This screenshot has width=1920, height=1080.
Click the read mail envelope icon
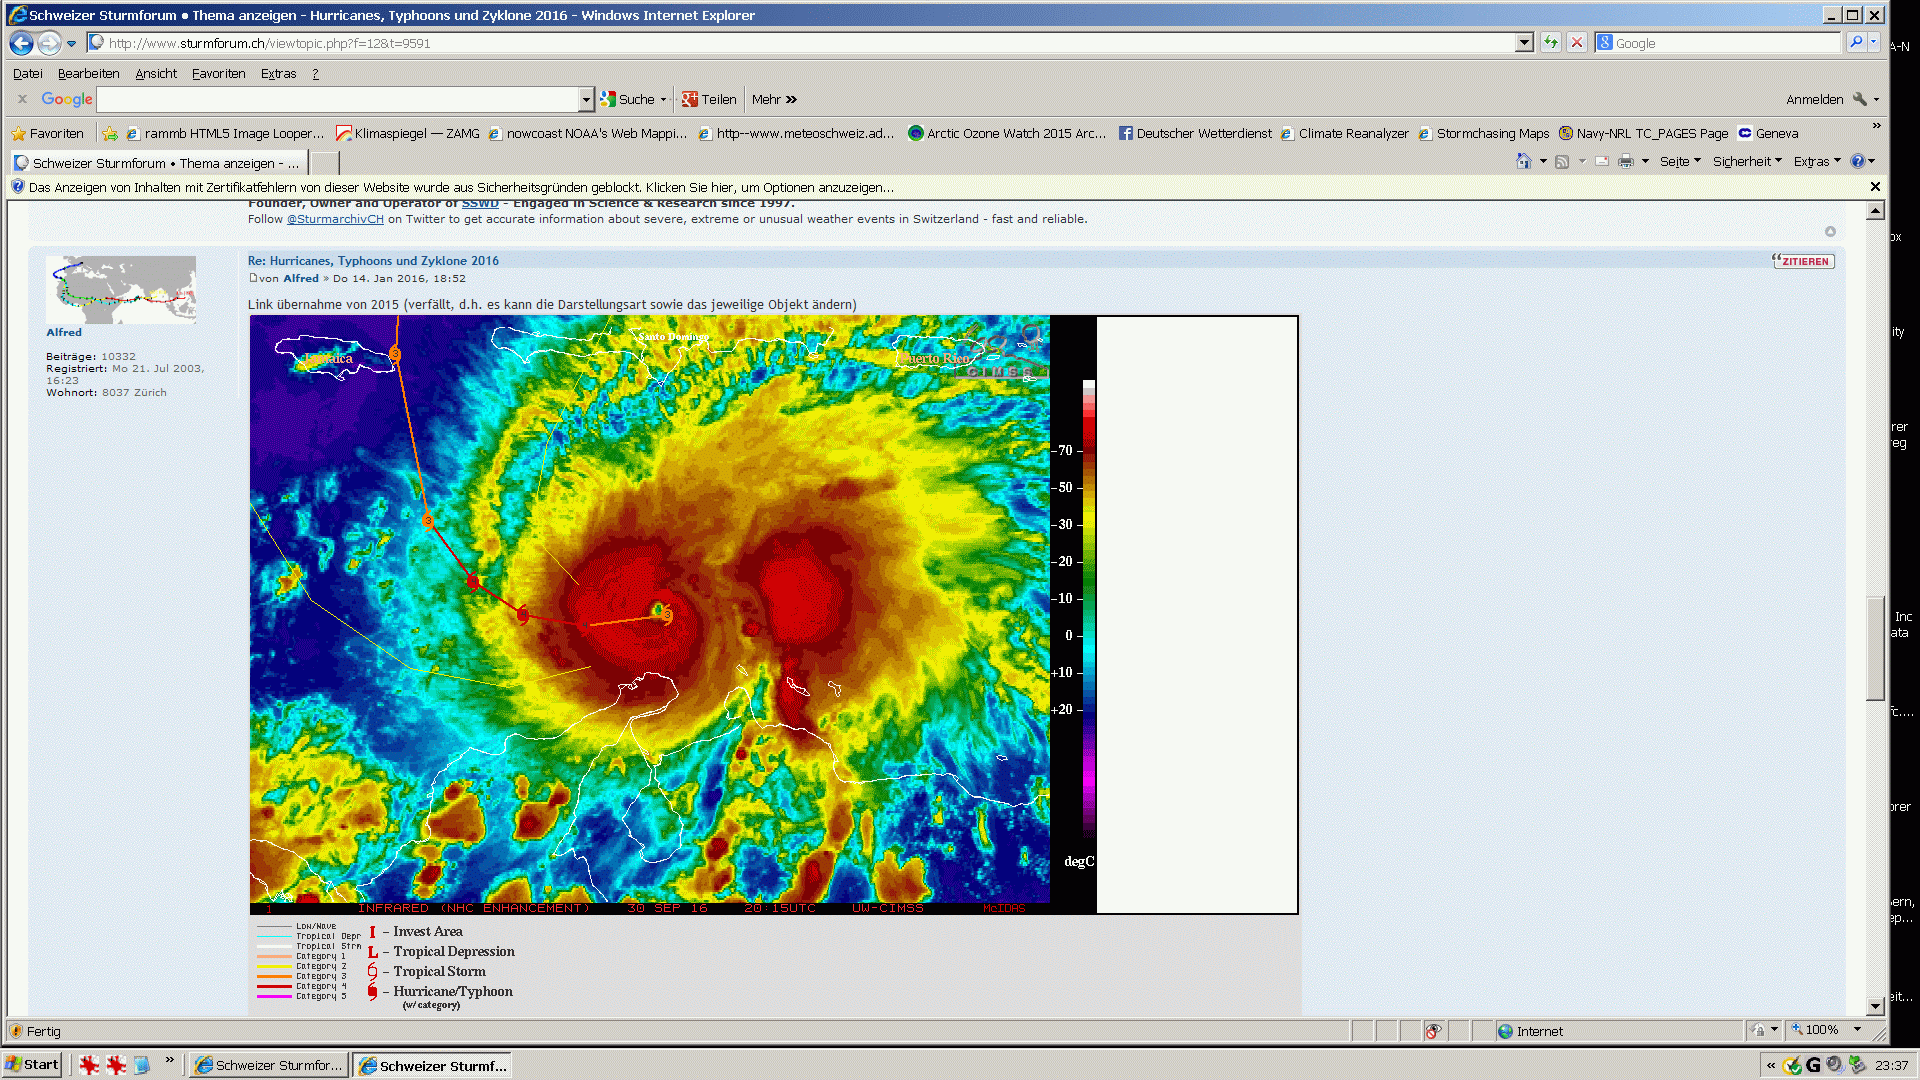1602,161
